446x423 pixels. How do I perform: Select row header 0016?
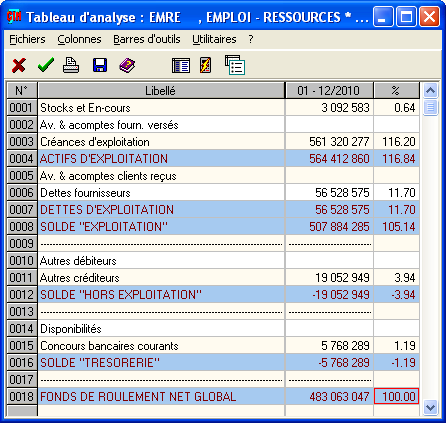[x=22, y=363]
